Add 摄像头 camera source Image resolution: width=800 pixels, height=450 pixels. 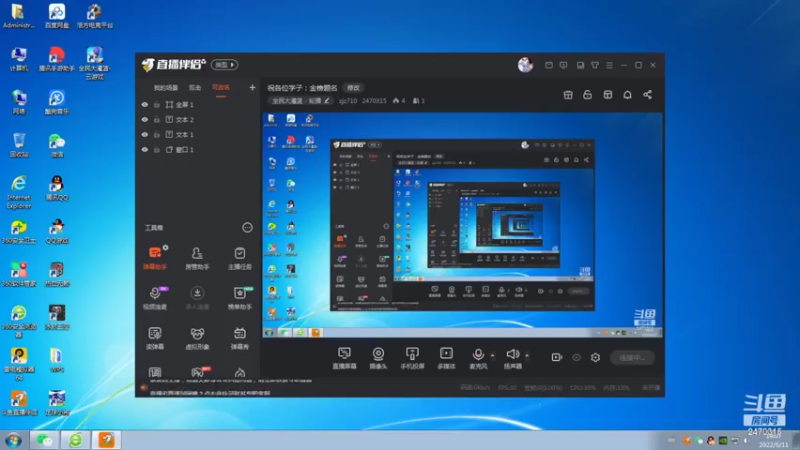point(378,358)
